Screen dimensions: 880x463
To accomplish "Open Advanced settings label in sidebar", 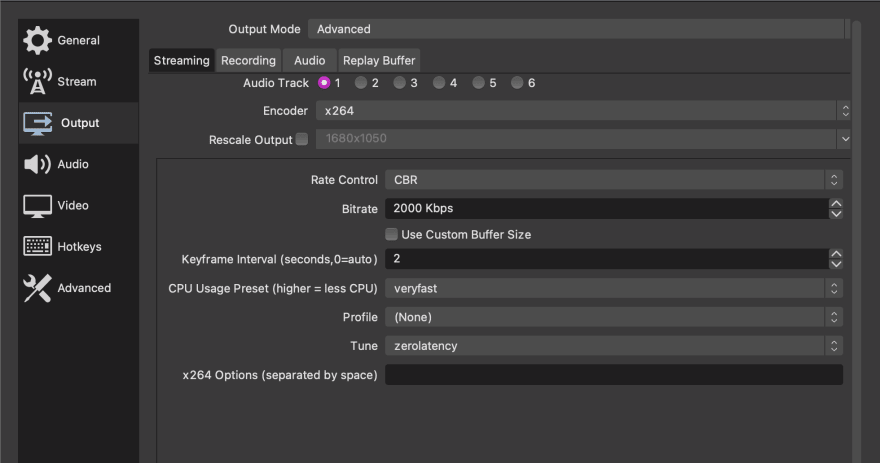I will (84, 288).
